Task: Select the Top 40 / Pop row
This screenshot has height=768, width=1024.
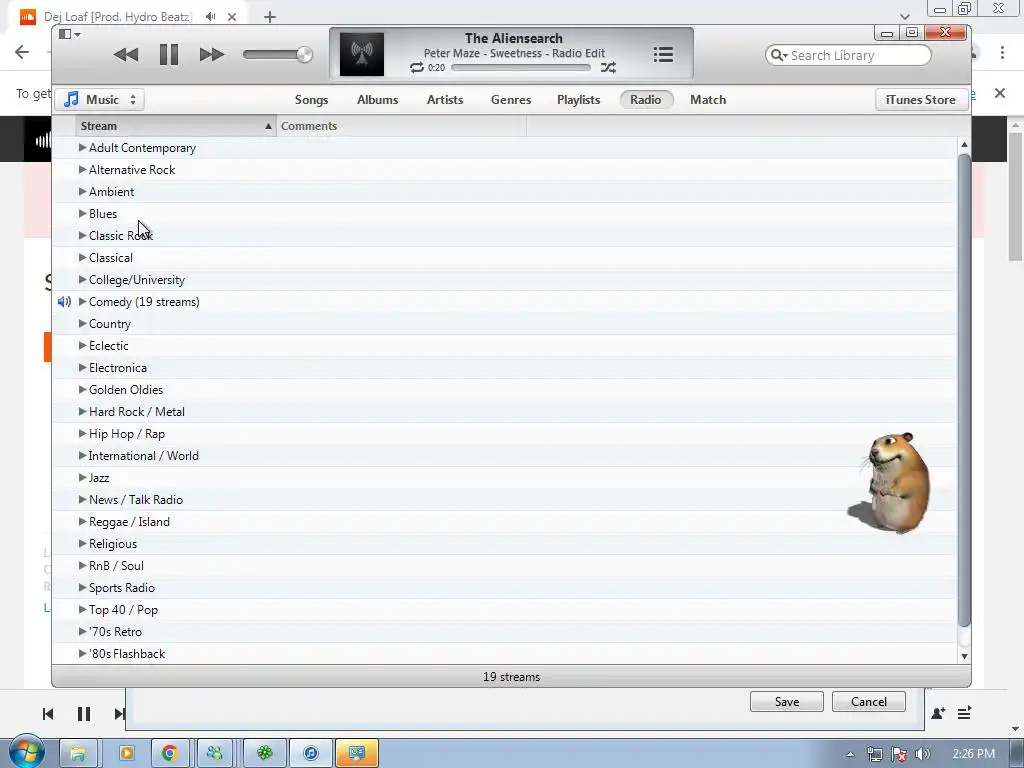Action: coord(504,609)
